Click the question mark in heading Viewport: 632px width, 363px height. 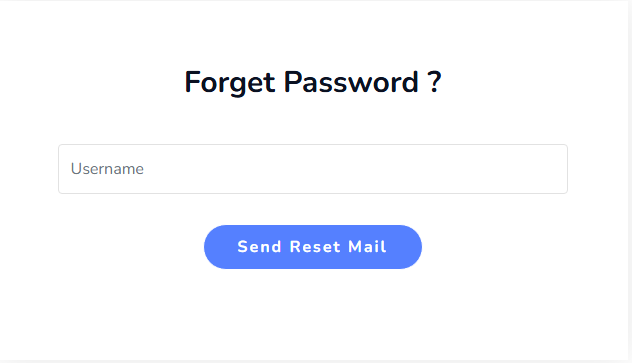tap(434, 82)
